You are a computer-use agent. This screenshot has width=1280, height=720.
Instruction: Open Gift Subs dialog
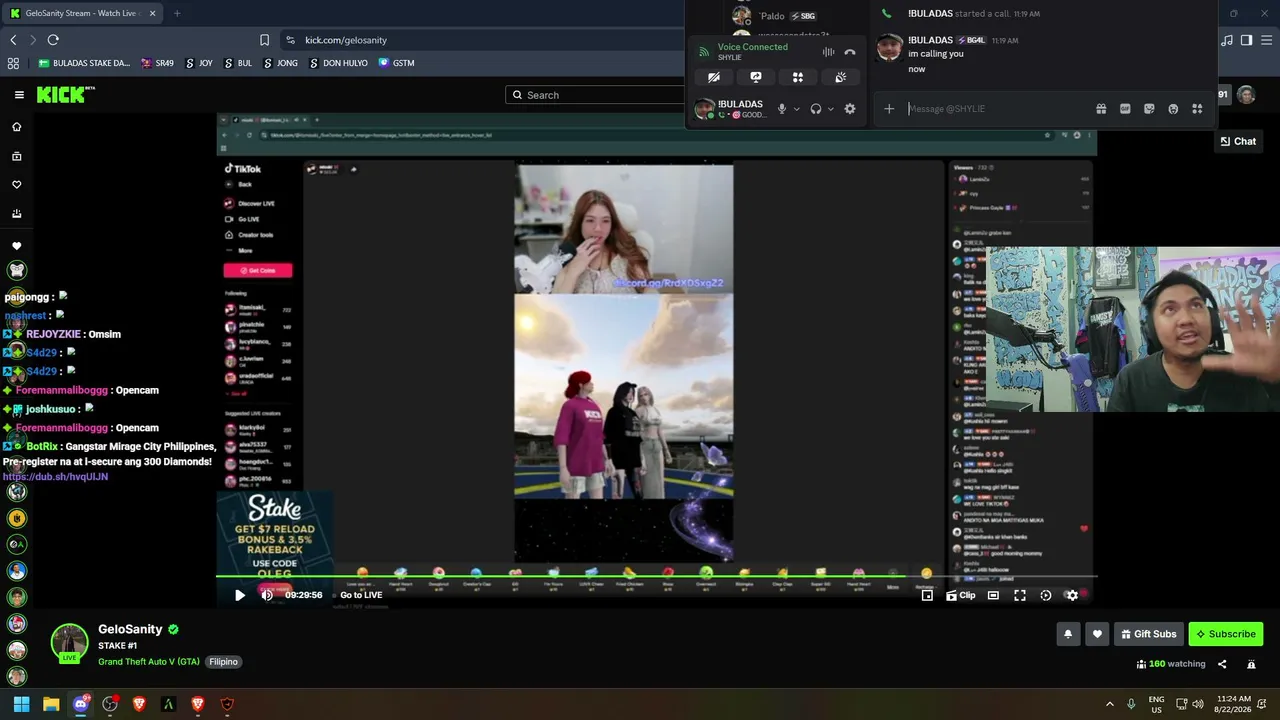tap(1148, 634)
